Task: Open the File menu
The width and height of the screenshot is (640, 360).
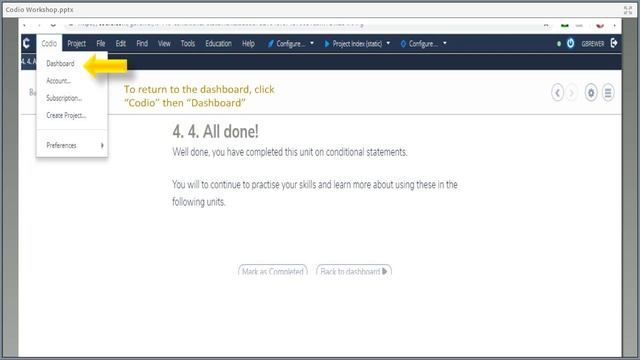Action: (x=101, y=43)
